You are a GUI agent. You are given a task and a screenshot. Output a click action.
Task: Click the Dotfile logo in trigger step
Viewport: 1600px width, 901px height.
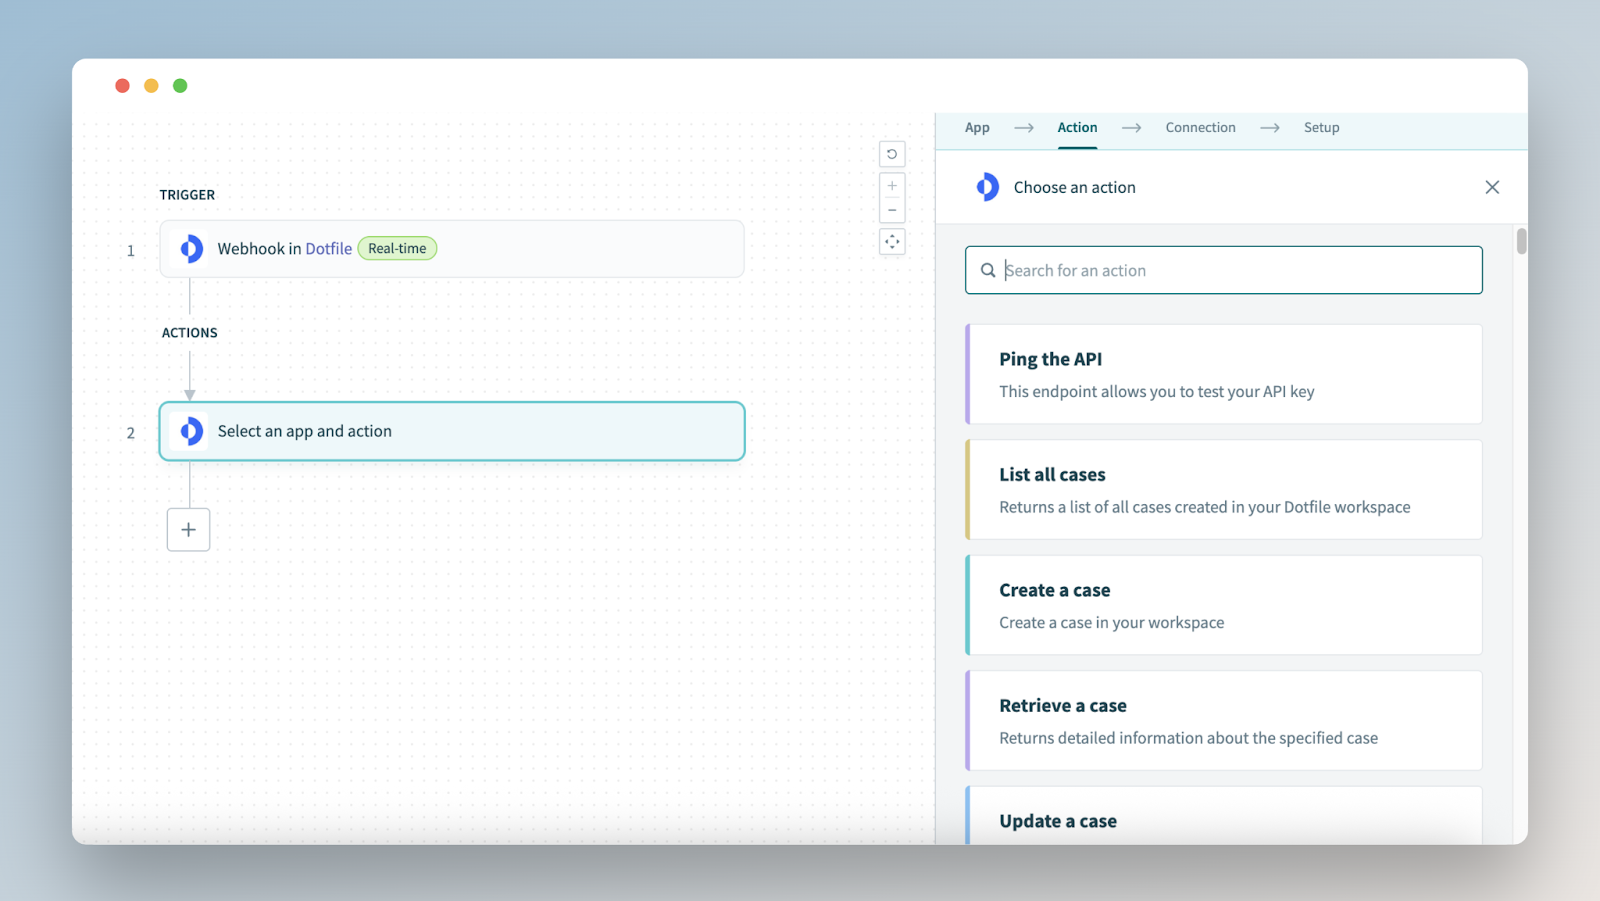point(191,249)
